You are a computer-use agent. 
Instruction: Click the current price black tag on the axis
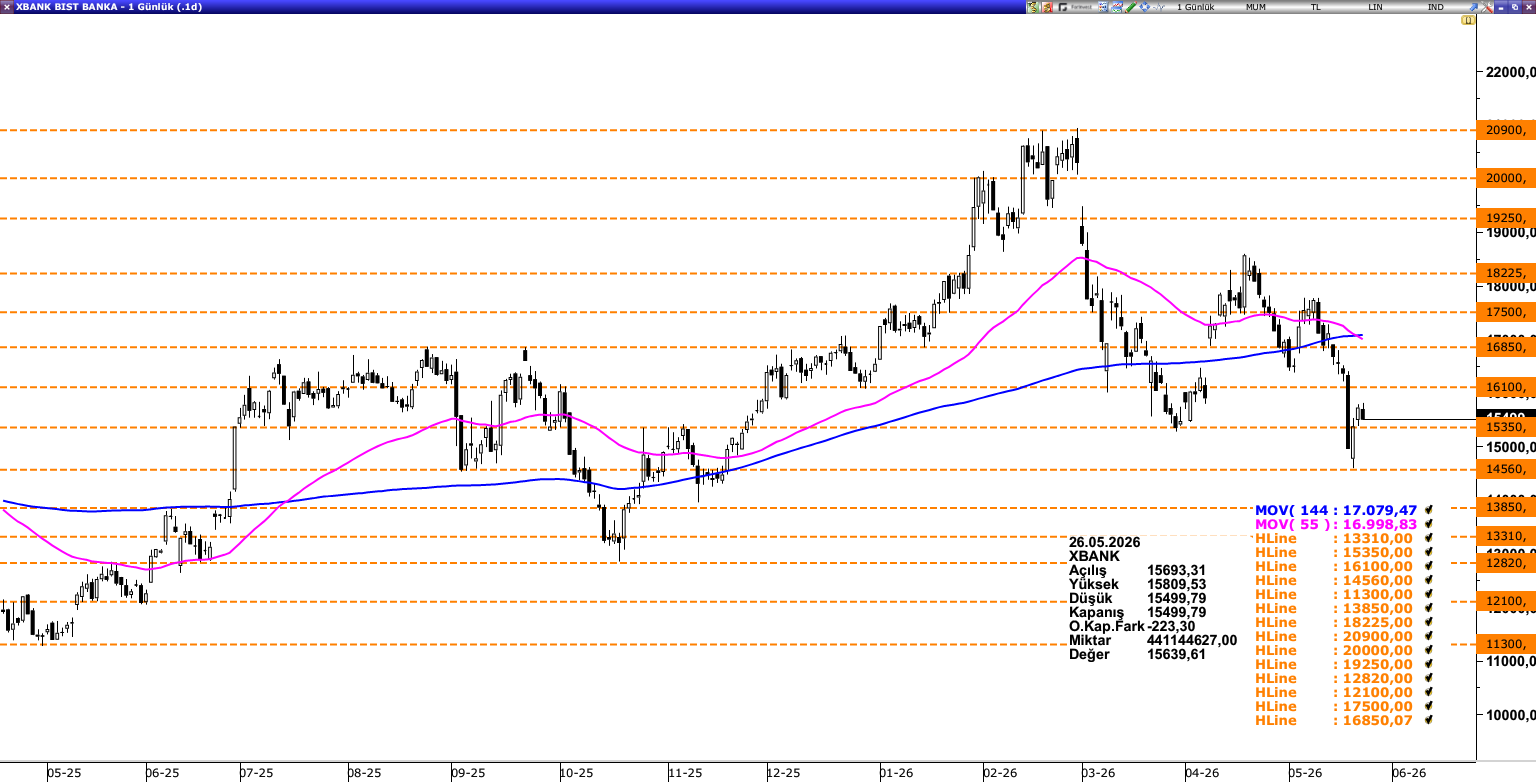(1506, 415)
